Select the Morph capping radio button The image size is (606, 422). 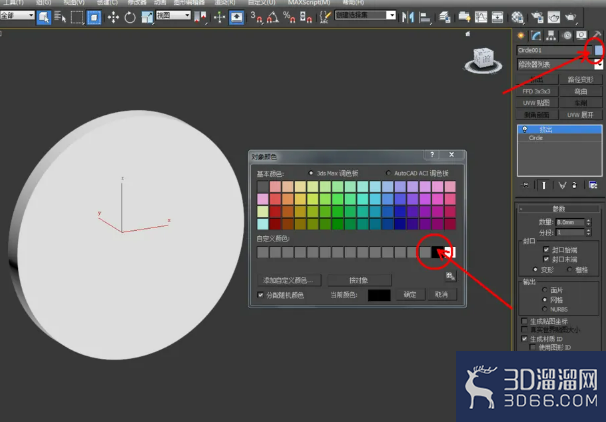coord(535,269)
